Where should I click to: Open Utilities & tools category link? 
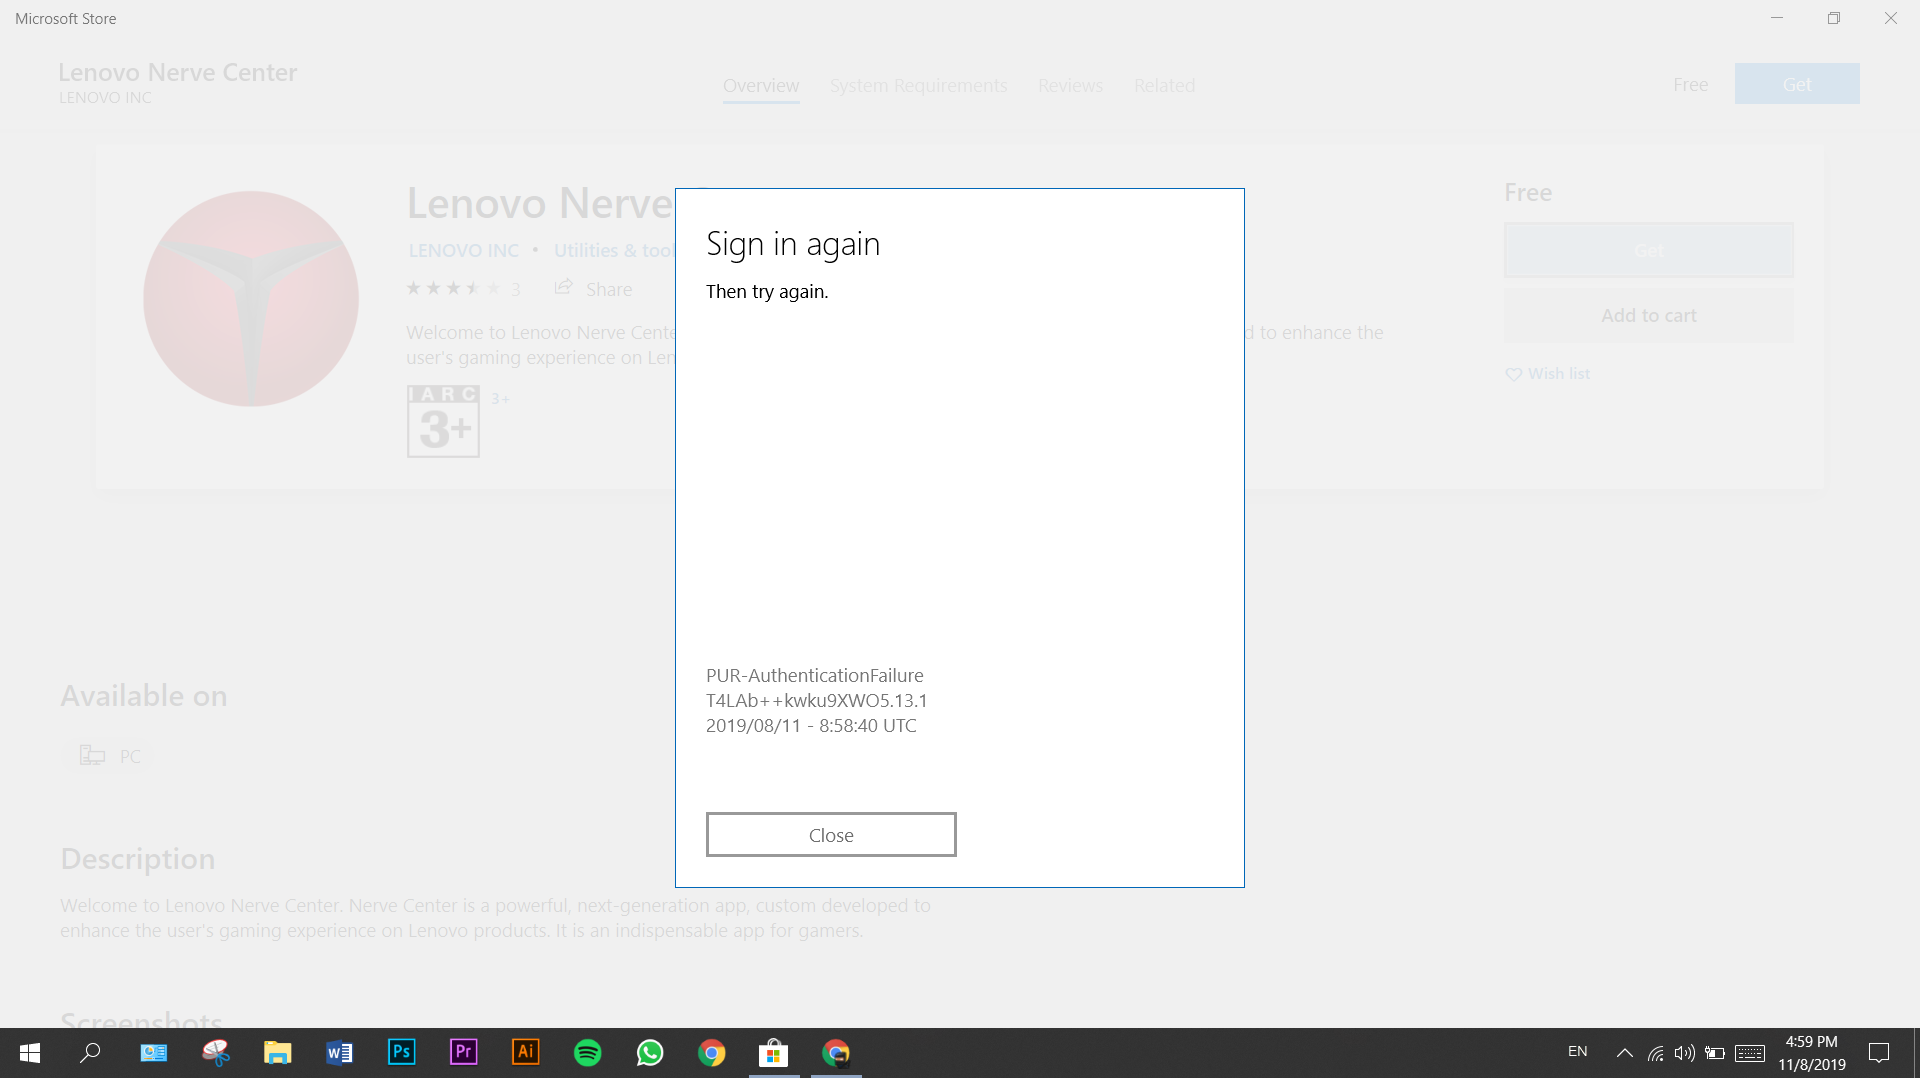click(x=615, y=251)
